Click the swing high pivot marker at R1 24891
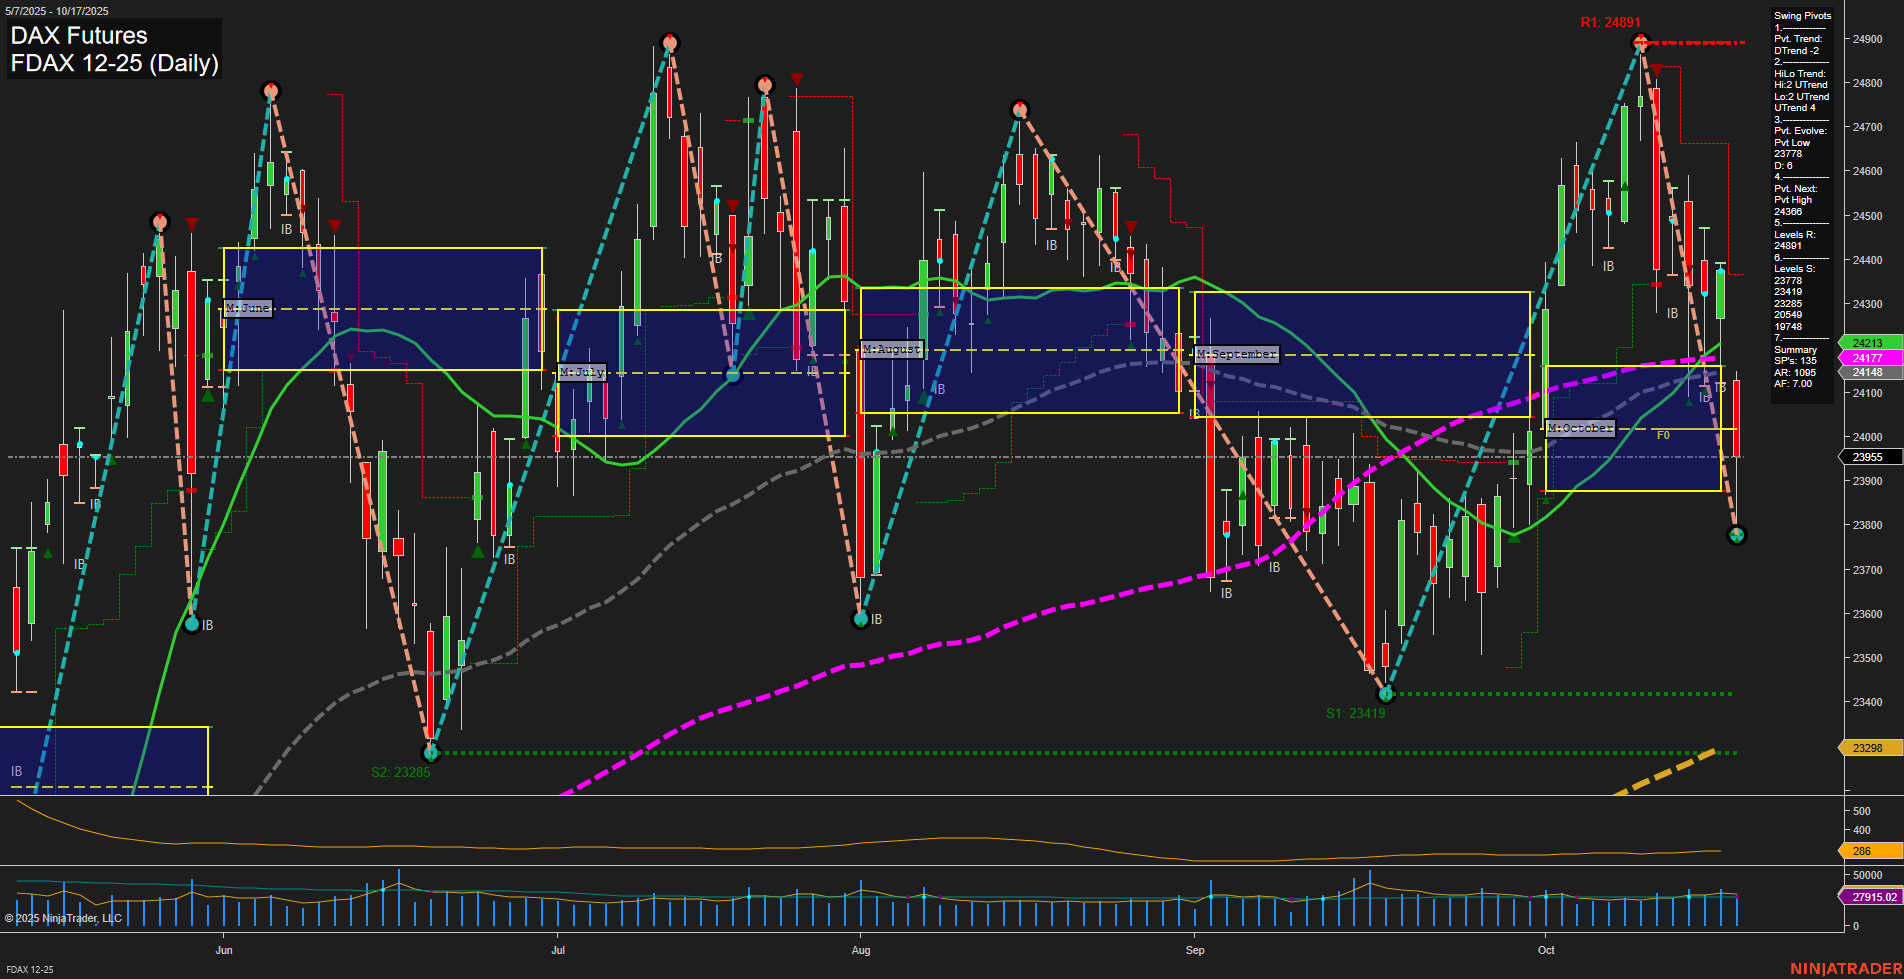The image size is (1904, 979). (1640, 42)
